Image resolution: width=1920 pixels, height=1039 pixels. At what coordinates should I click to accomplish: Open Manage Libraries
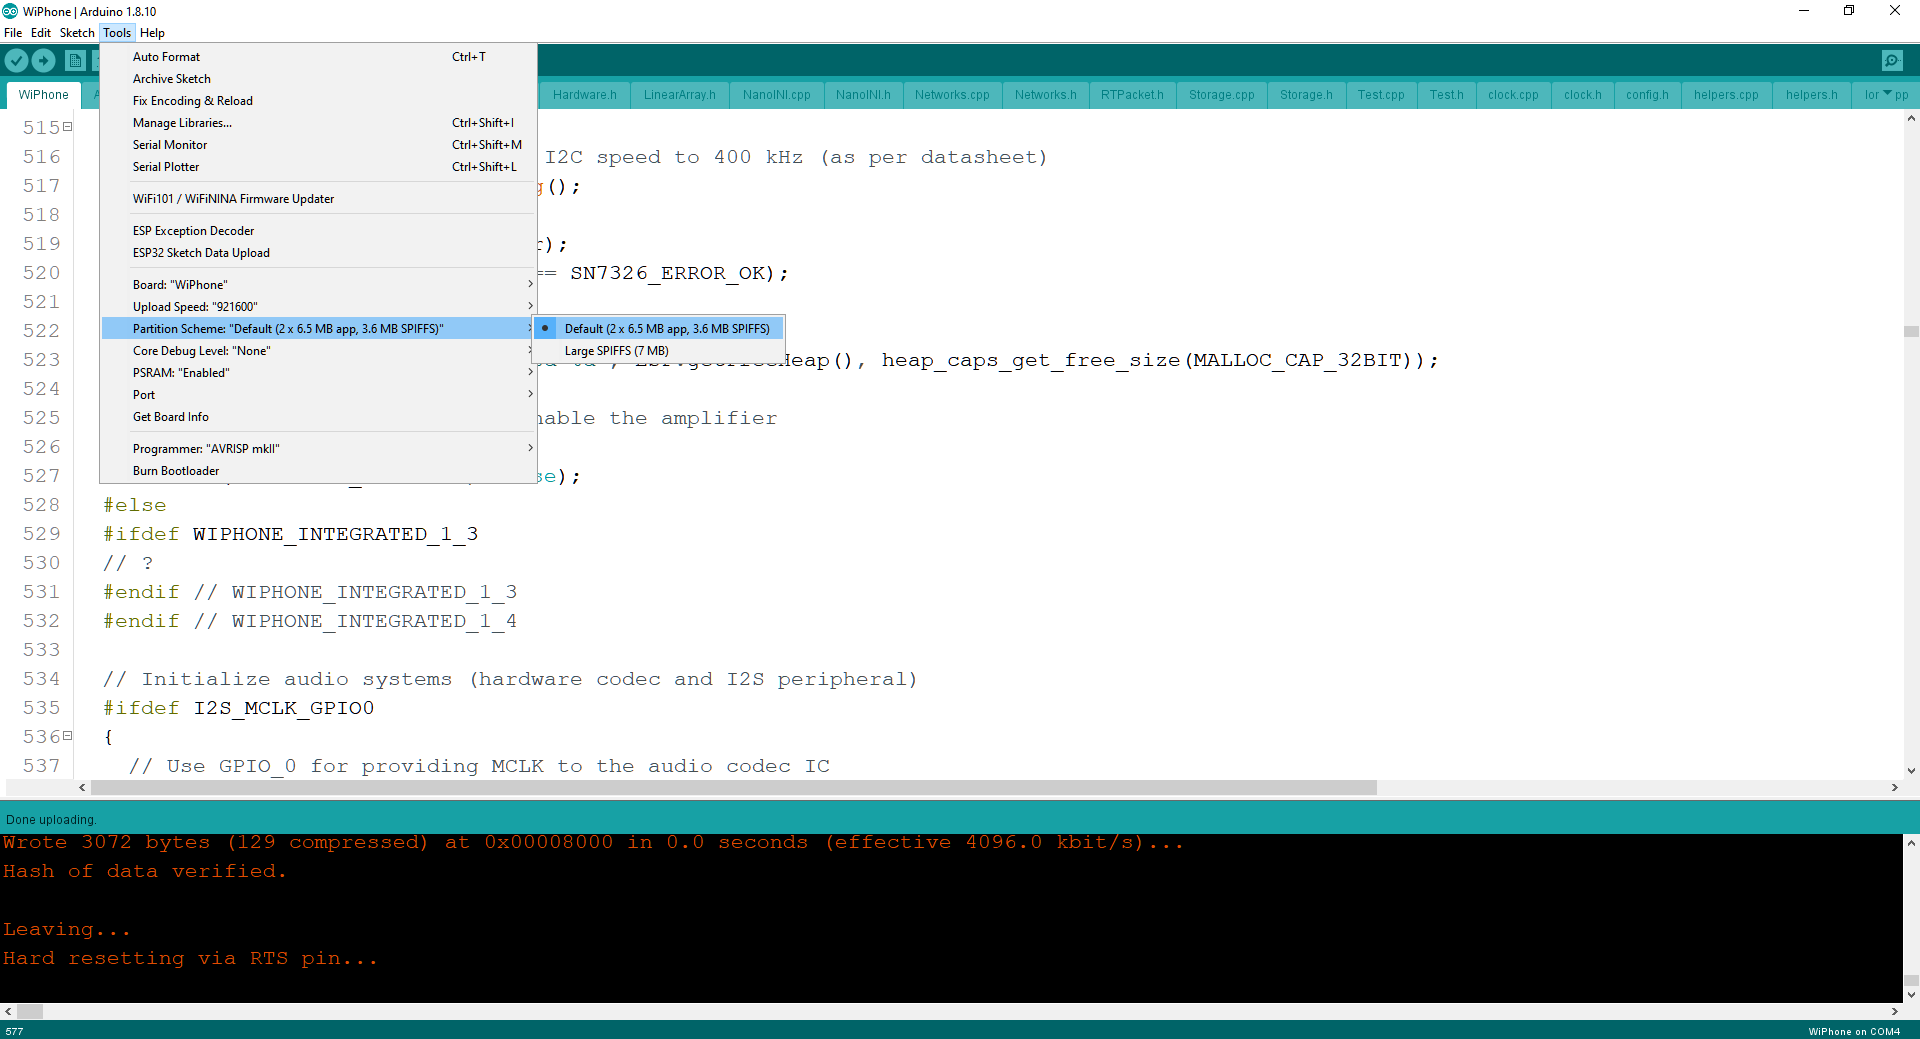(x=182, y=122)
